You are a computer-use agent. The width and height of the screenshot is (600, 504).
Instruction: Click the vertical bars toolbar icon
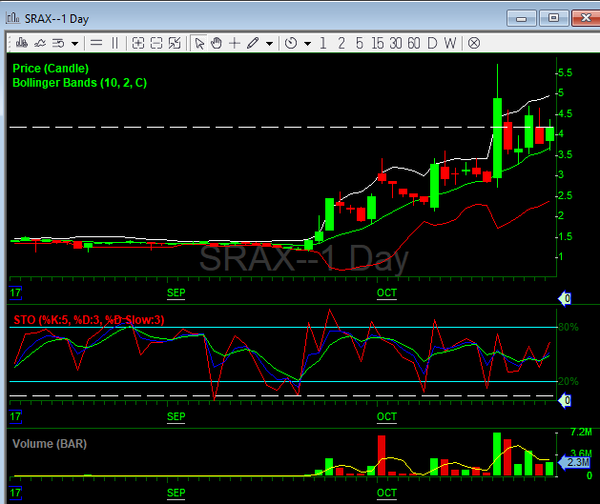tap(114, 43)
